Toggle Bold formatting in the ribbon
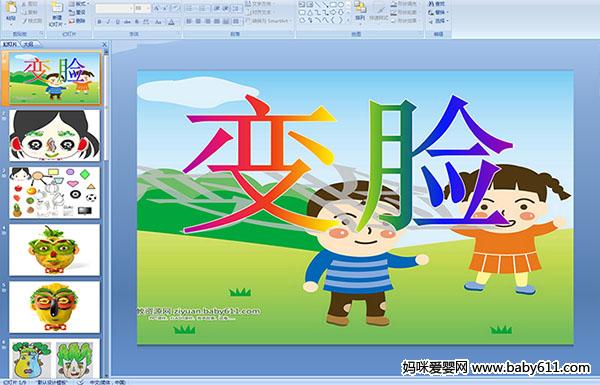Image resolution: width=600 pixels, height=385 pixels. [x=100, y=22]
